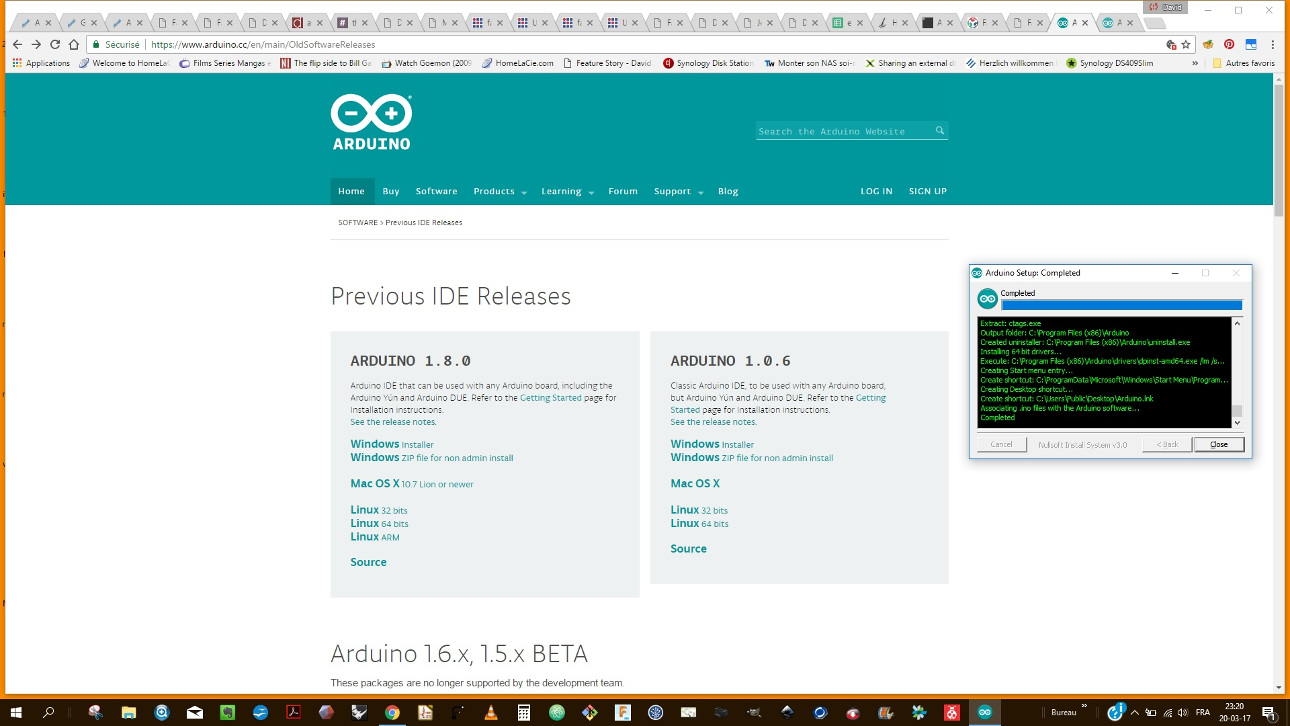Click the setup progress bar in Arduino Setup
The image size is (1290, 726).
tap(1121, 305)
